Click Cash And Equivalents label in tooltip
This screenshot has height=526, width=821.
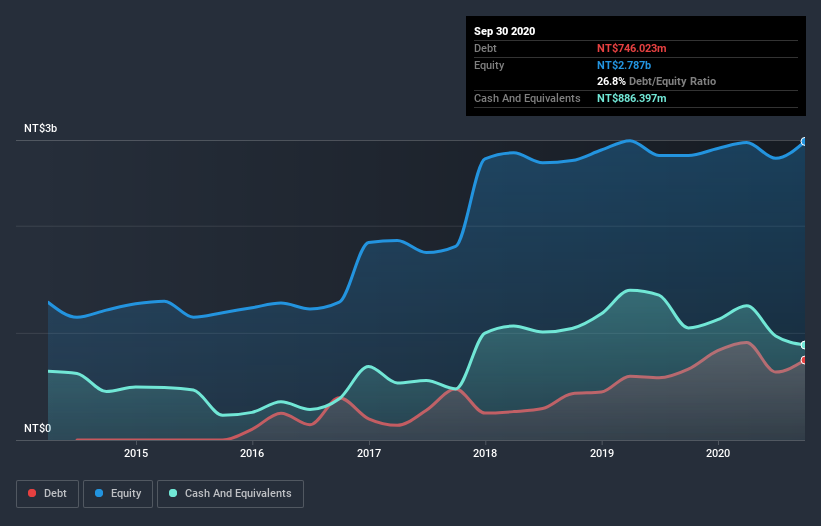[527, 98]
